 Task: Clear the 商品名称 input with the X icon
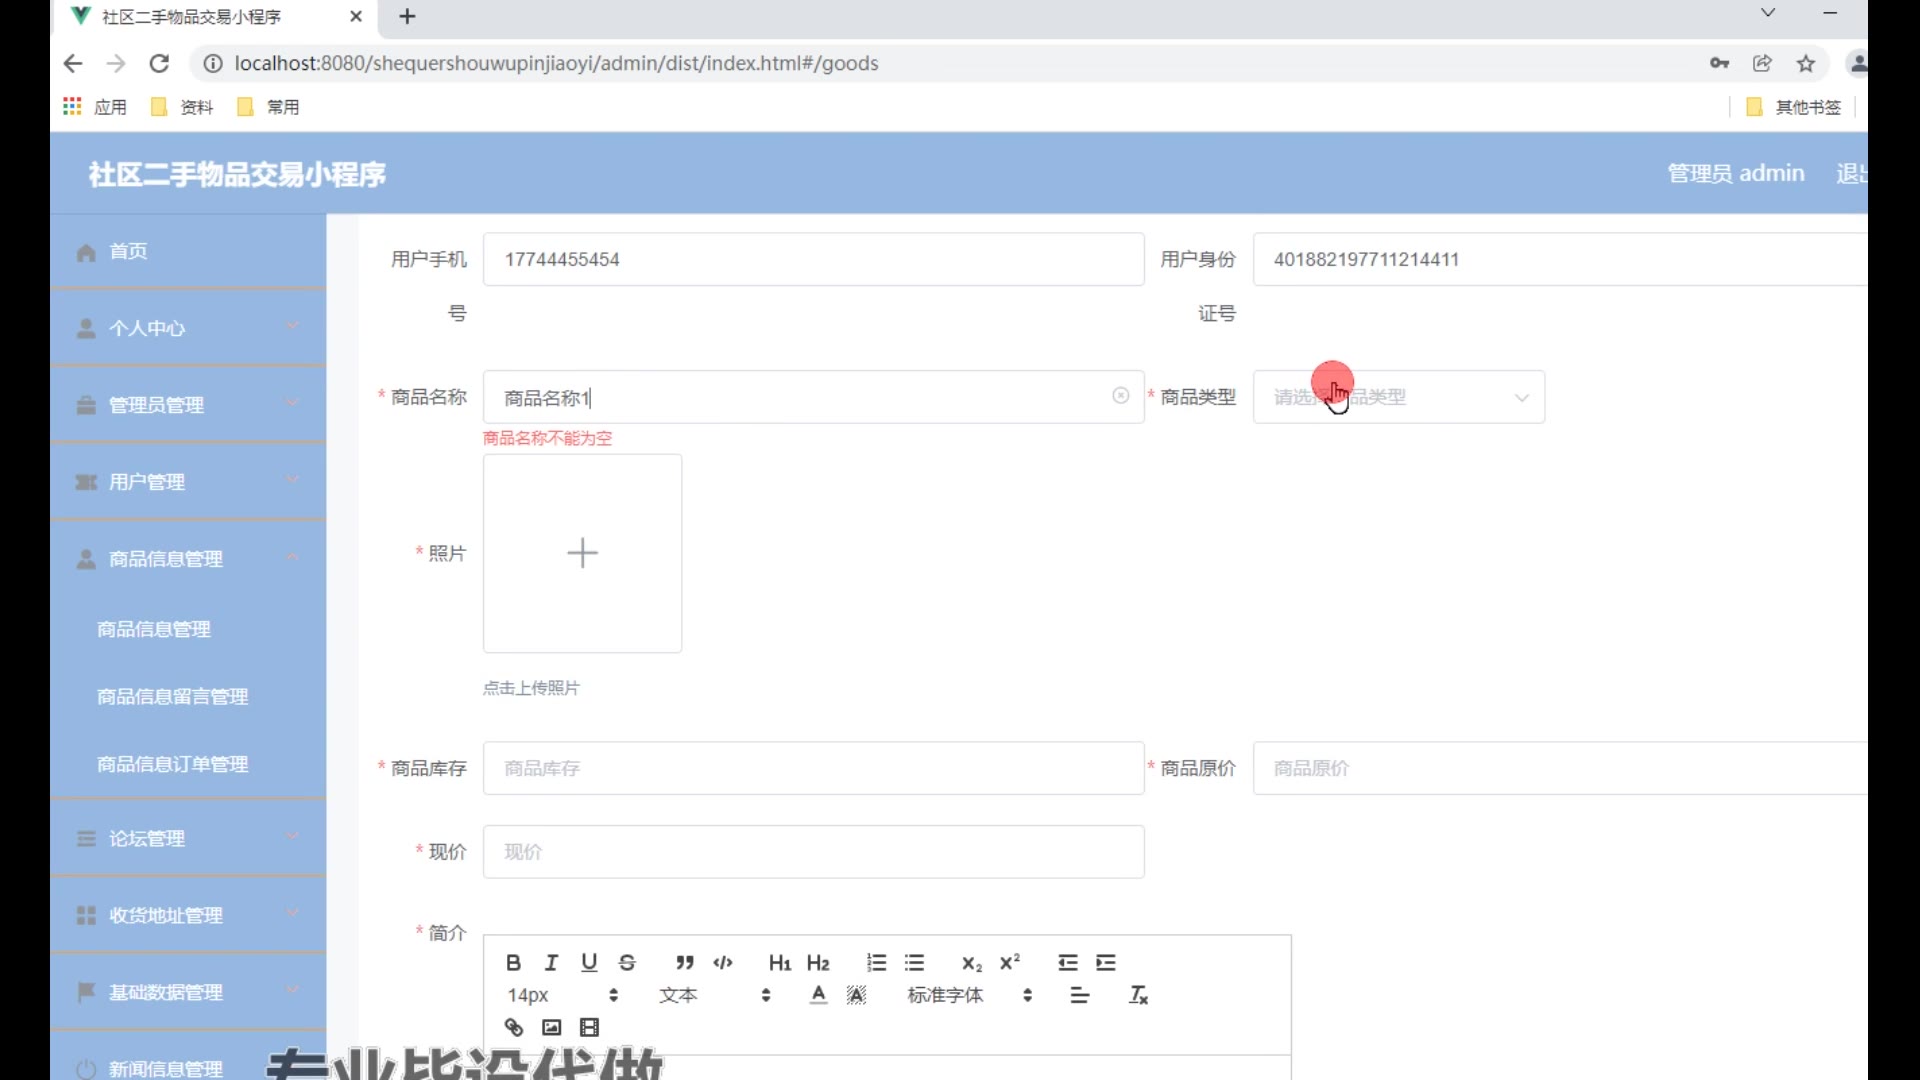click(1120, 396)
